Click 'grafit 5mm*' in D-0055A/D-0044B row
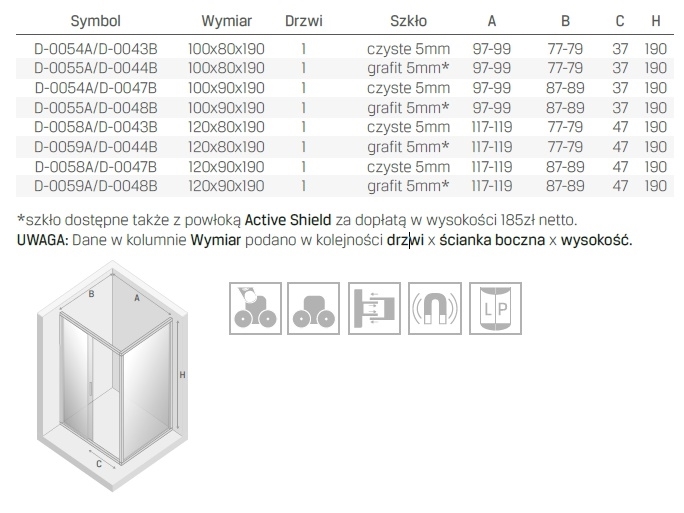This screenshot has height=513, width=684. 408,68
